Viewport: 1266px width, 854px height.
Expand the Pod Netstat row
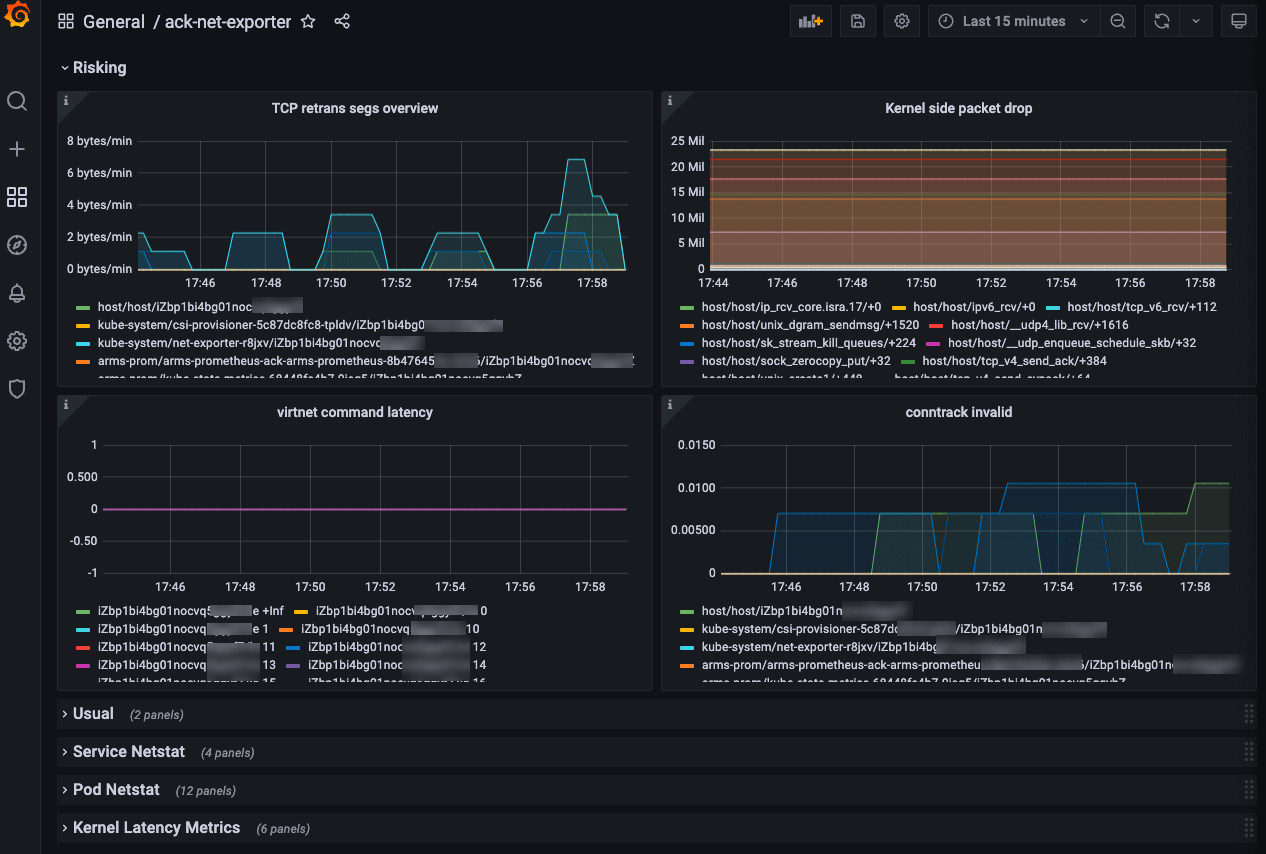pos(116,790)
